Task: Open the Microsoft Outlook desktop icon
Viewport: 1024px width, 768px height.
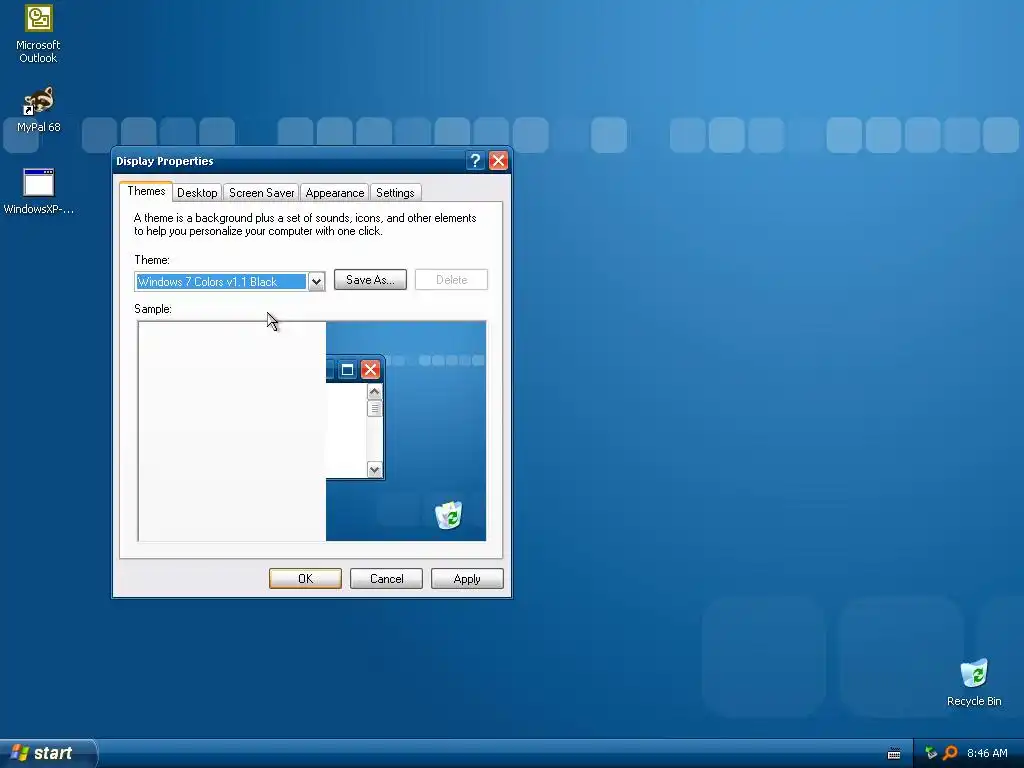Action: coord(38,33)
